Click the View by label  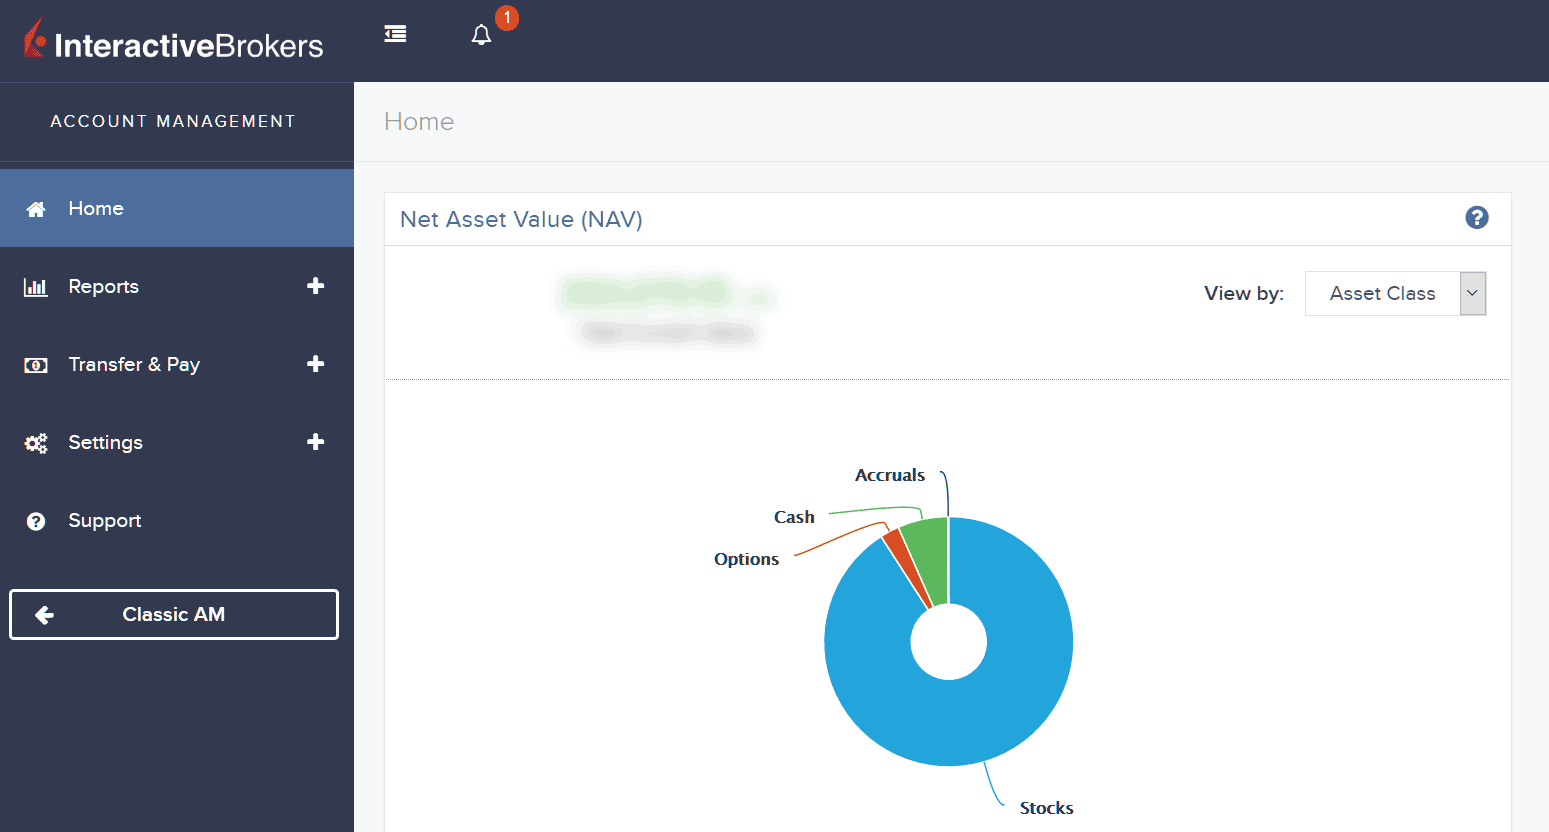(1244, 293)
